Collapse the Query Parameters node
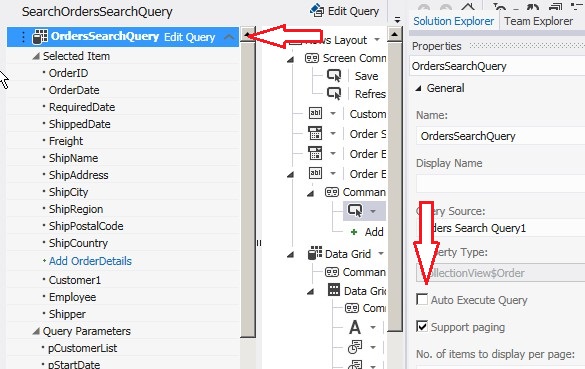The image size is (585, 369). point(36,331)
